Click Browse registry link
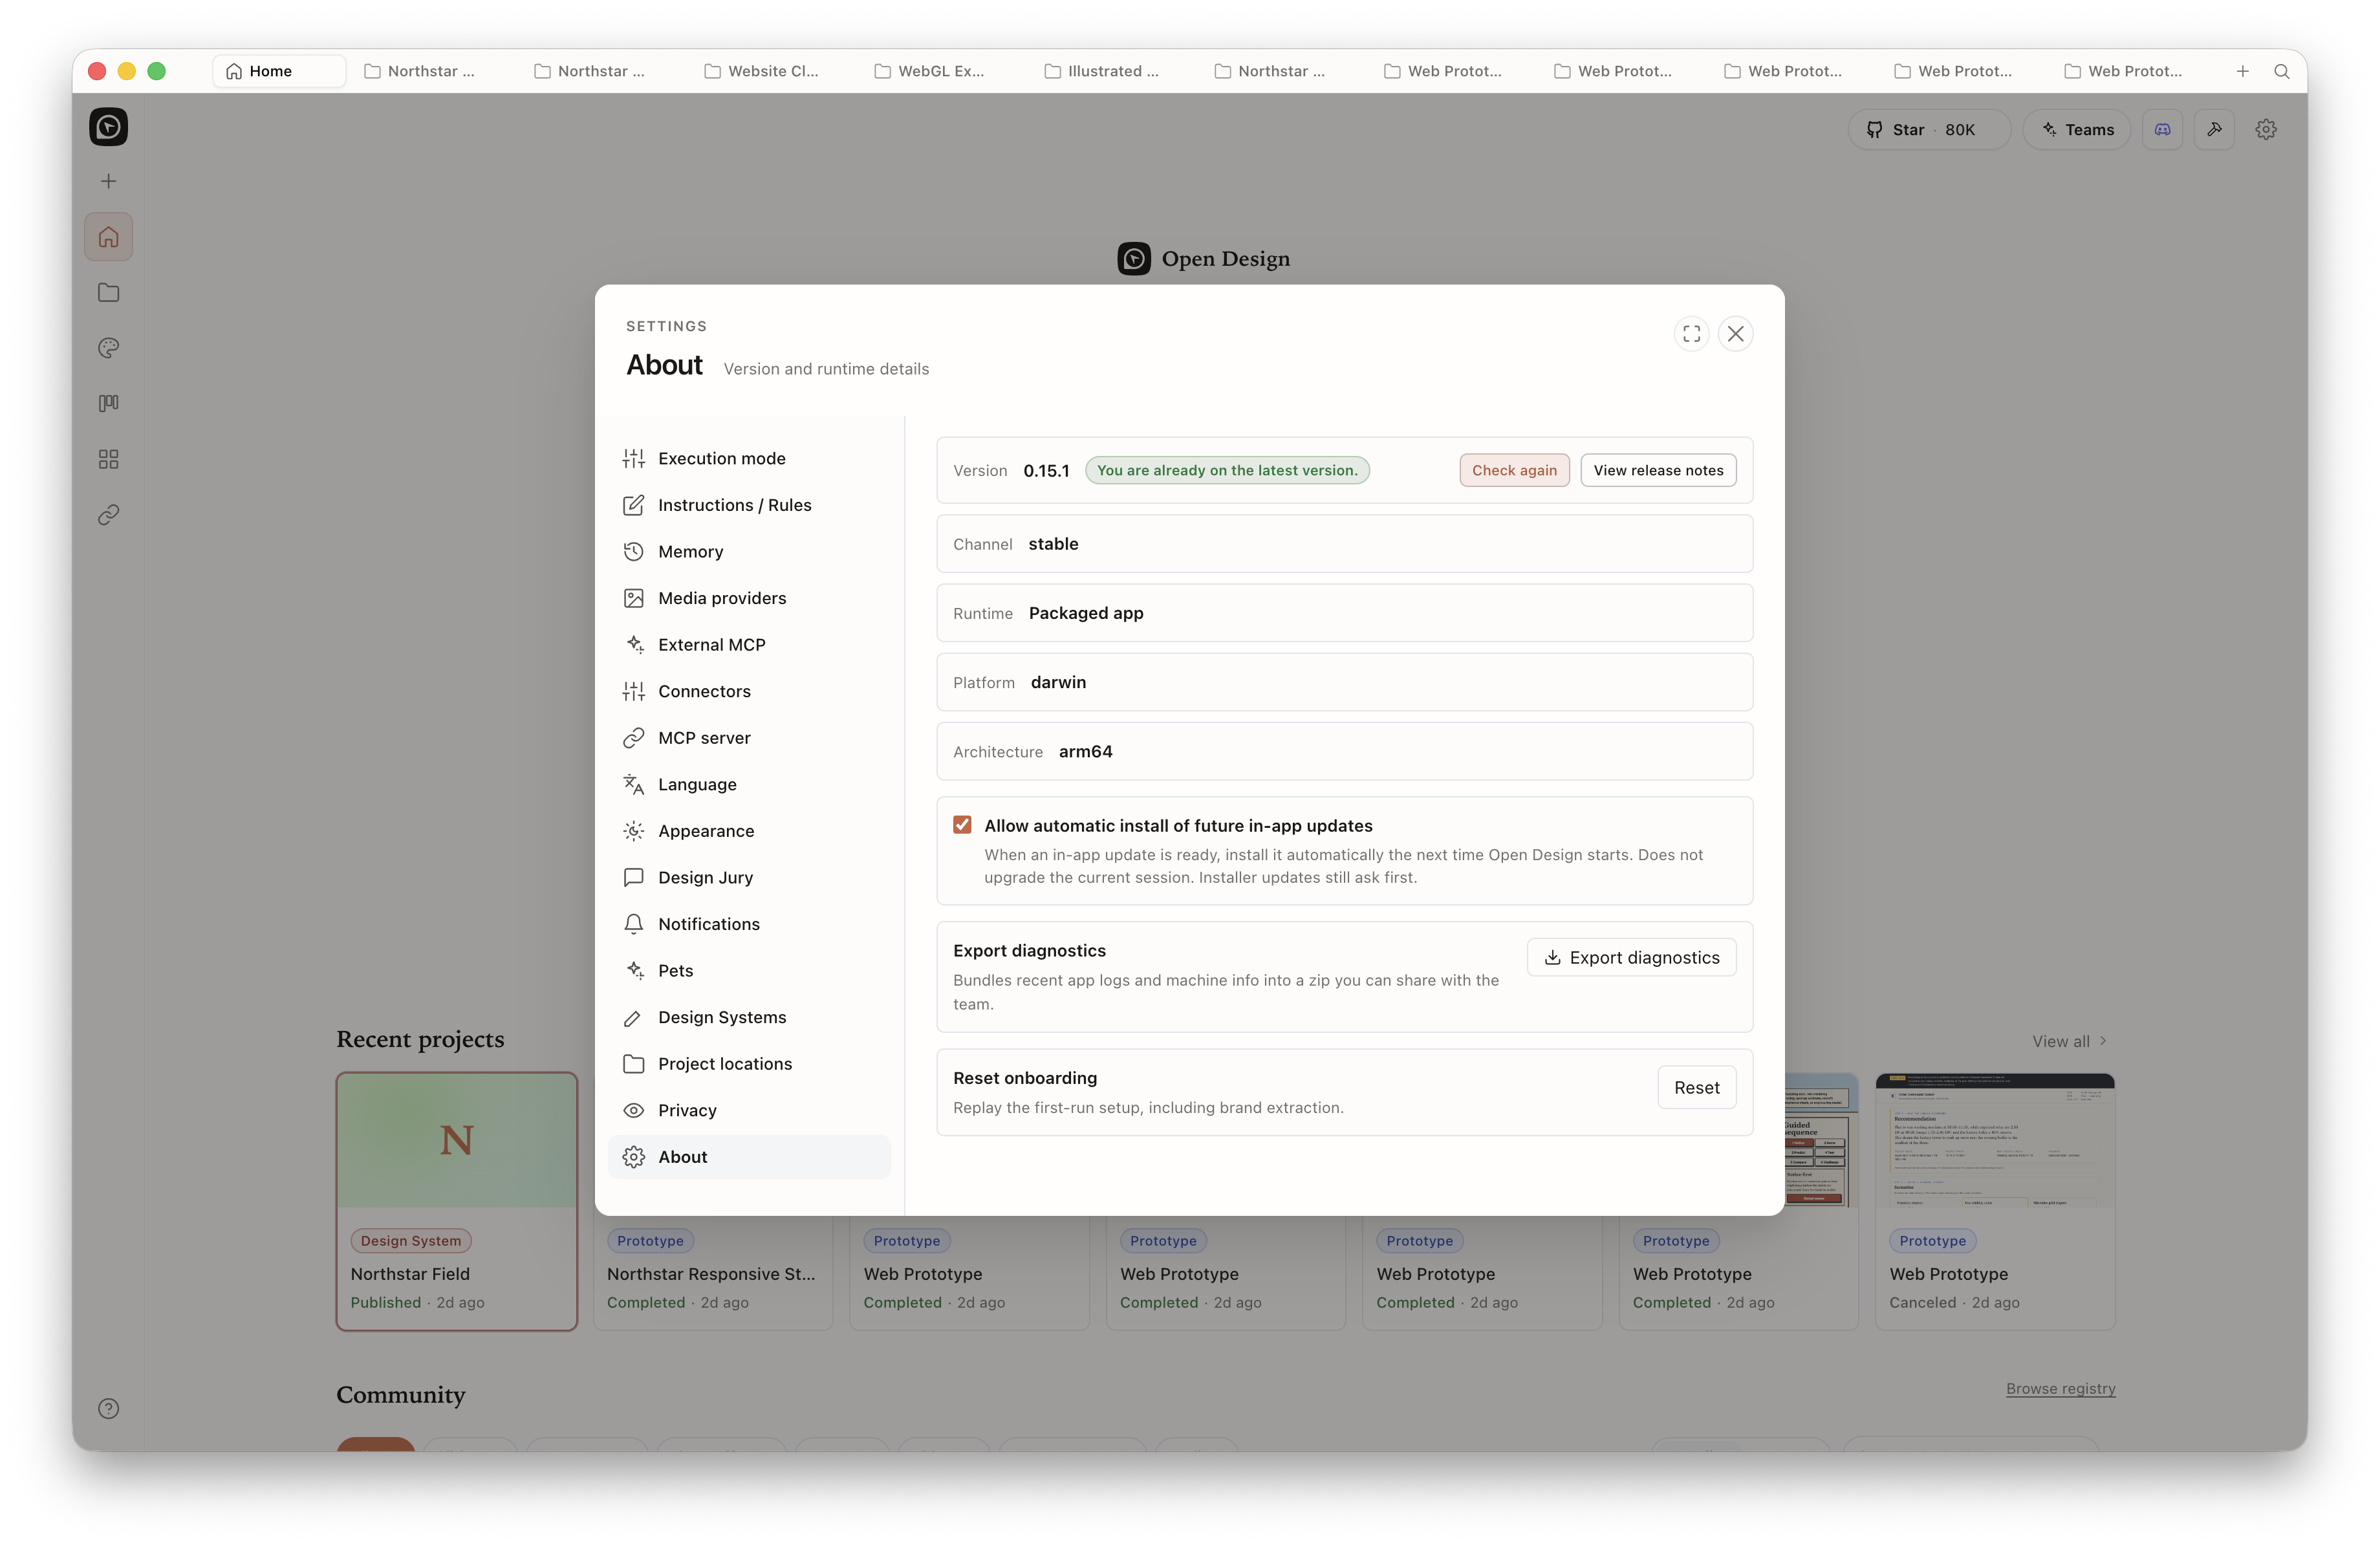 (x=2060, y=1388)
